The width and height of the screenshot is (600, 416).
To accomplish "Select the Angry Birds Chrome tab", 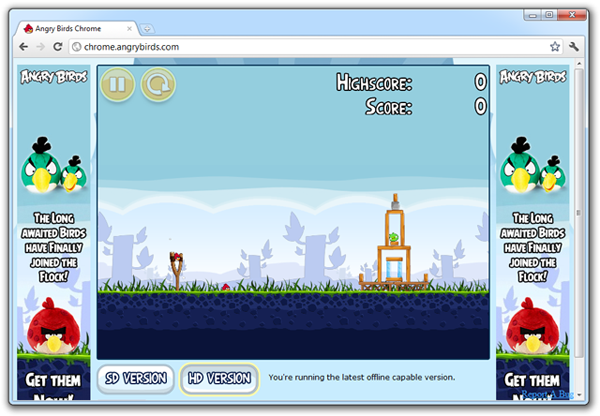I will click(75, 29).
